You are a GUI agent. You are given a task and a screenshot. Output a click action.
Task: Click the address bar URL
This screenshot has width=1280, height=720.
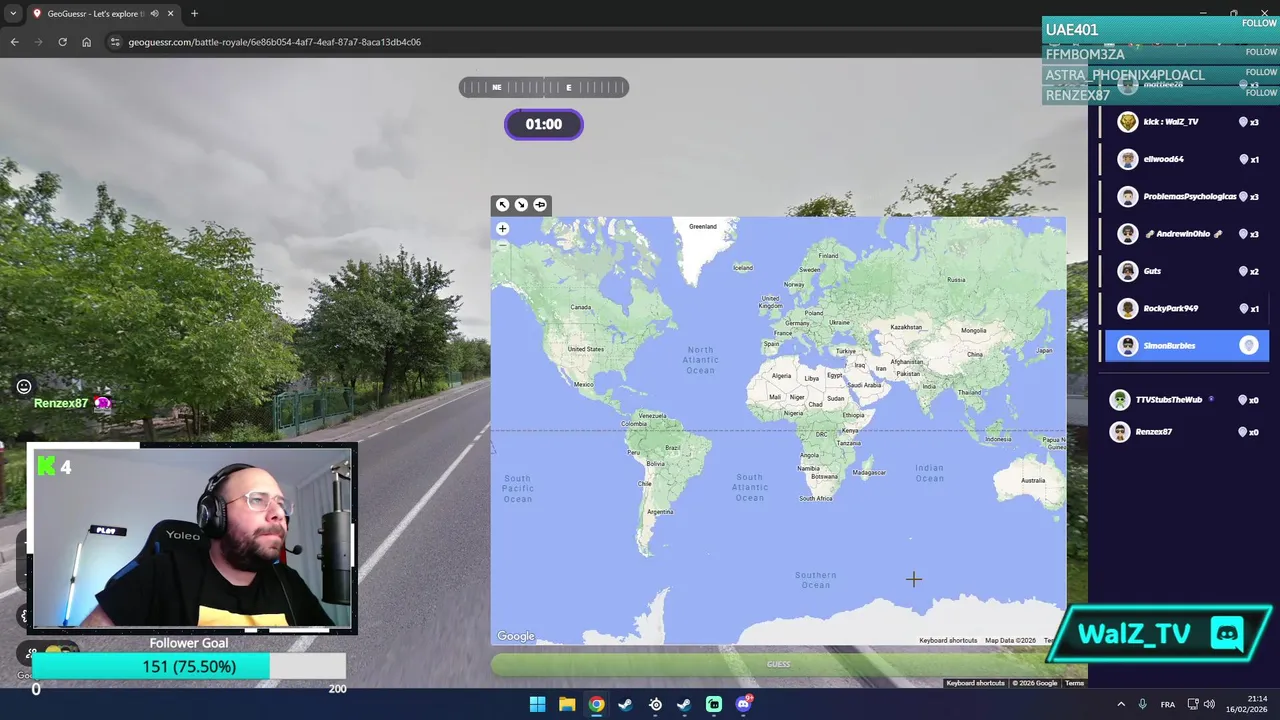pyautogui.click(x=274, y=42)
